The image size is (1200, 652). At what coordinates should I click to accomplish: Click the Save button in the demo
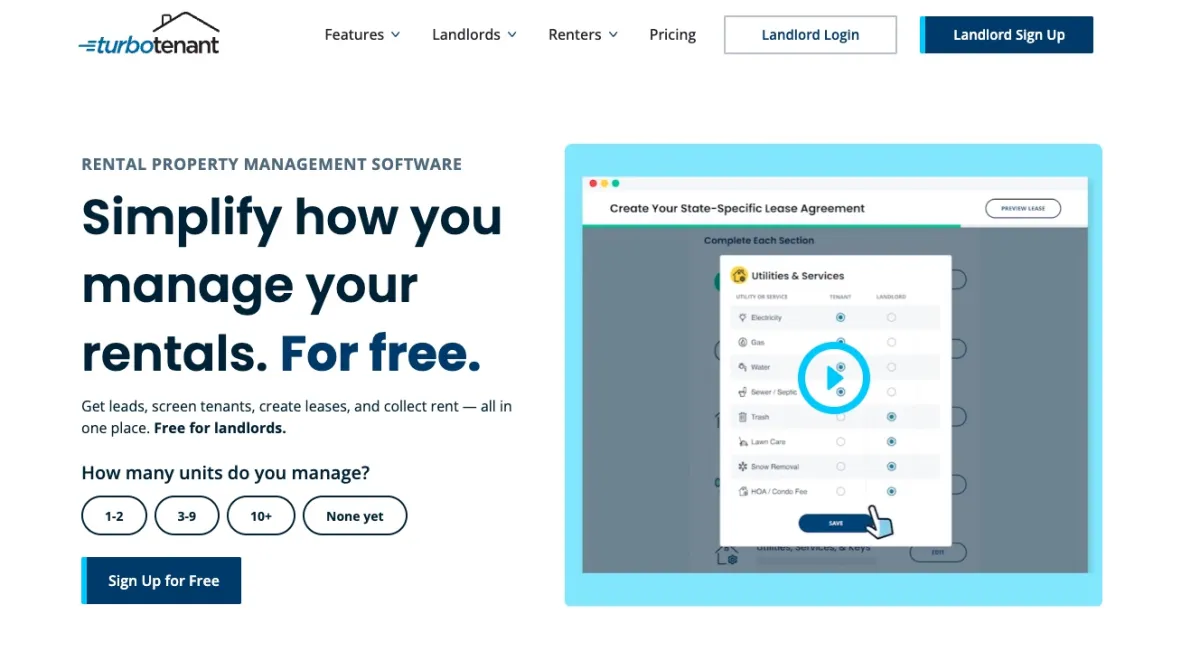835,523
